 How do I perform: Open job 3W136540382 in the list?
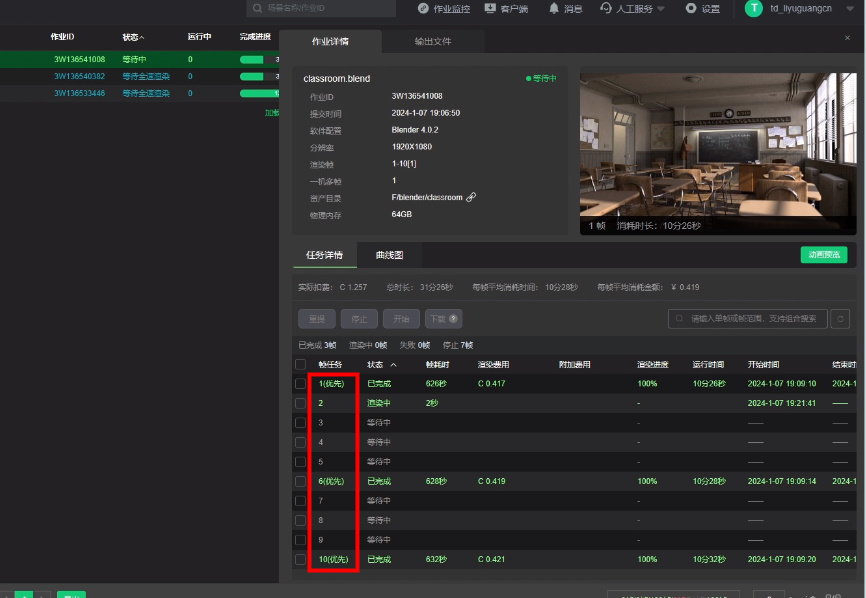tap(79, 76)
